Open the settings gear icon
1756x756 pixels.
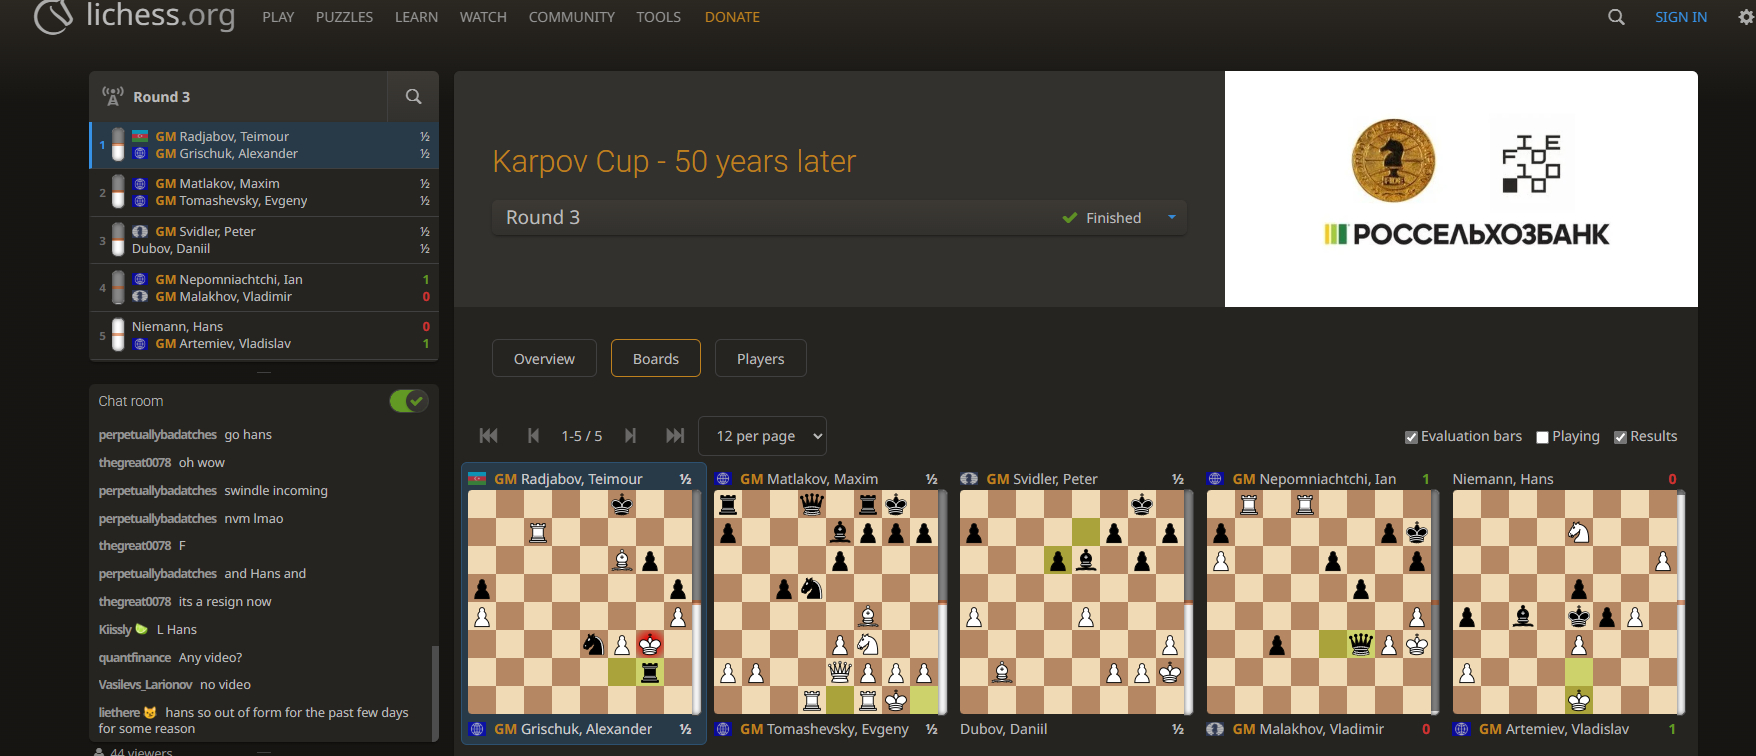(1746, 17)
